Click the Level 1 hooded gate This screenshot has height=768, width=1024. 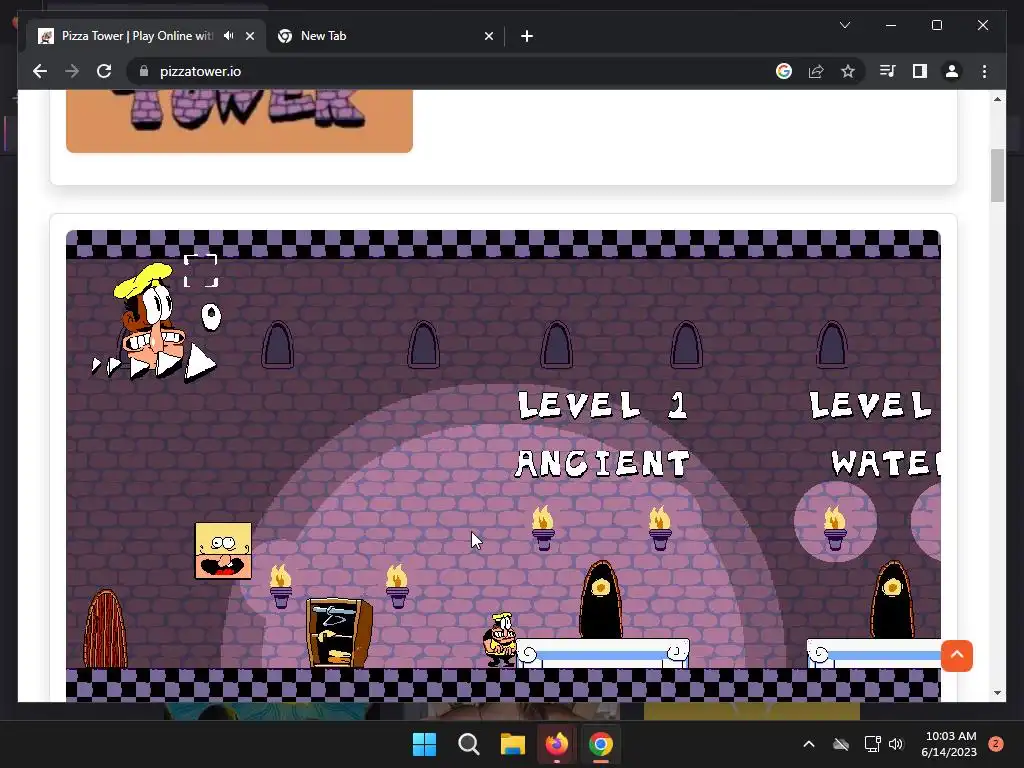601,600
